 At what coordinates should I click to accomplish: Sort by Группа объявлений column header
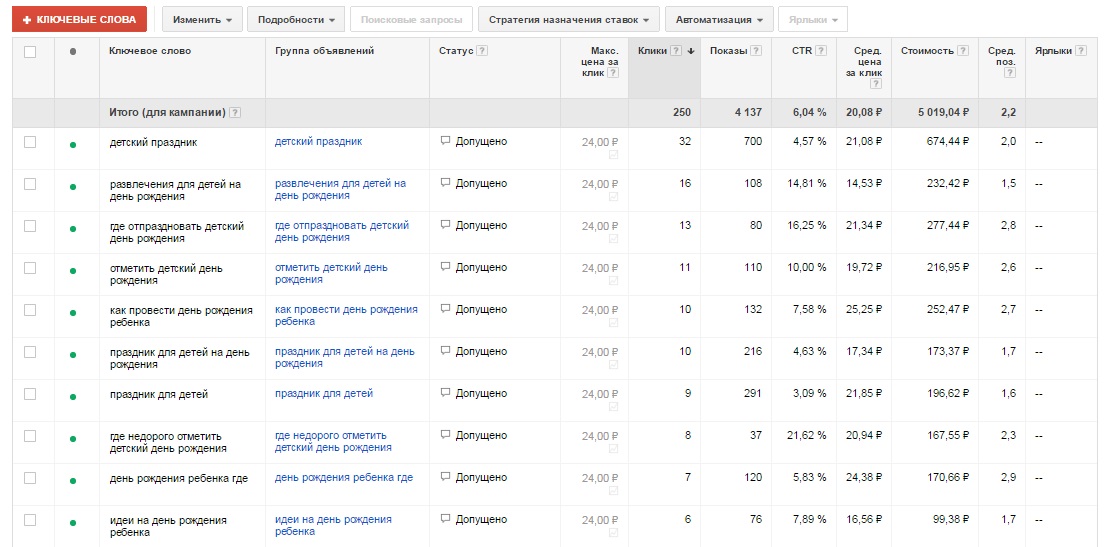tap(324, 51)
